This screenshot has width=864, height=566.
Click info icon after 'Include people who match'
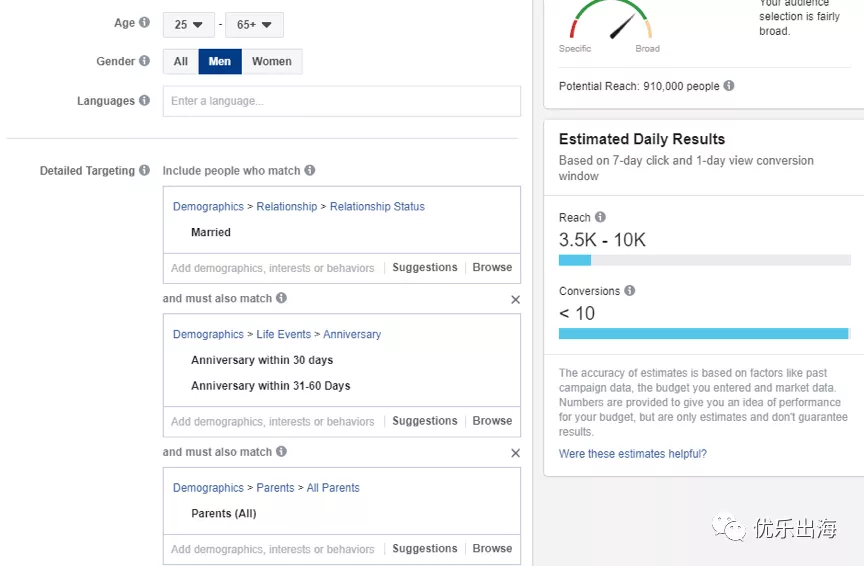[310, 171]
